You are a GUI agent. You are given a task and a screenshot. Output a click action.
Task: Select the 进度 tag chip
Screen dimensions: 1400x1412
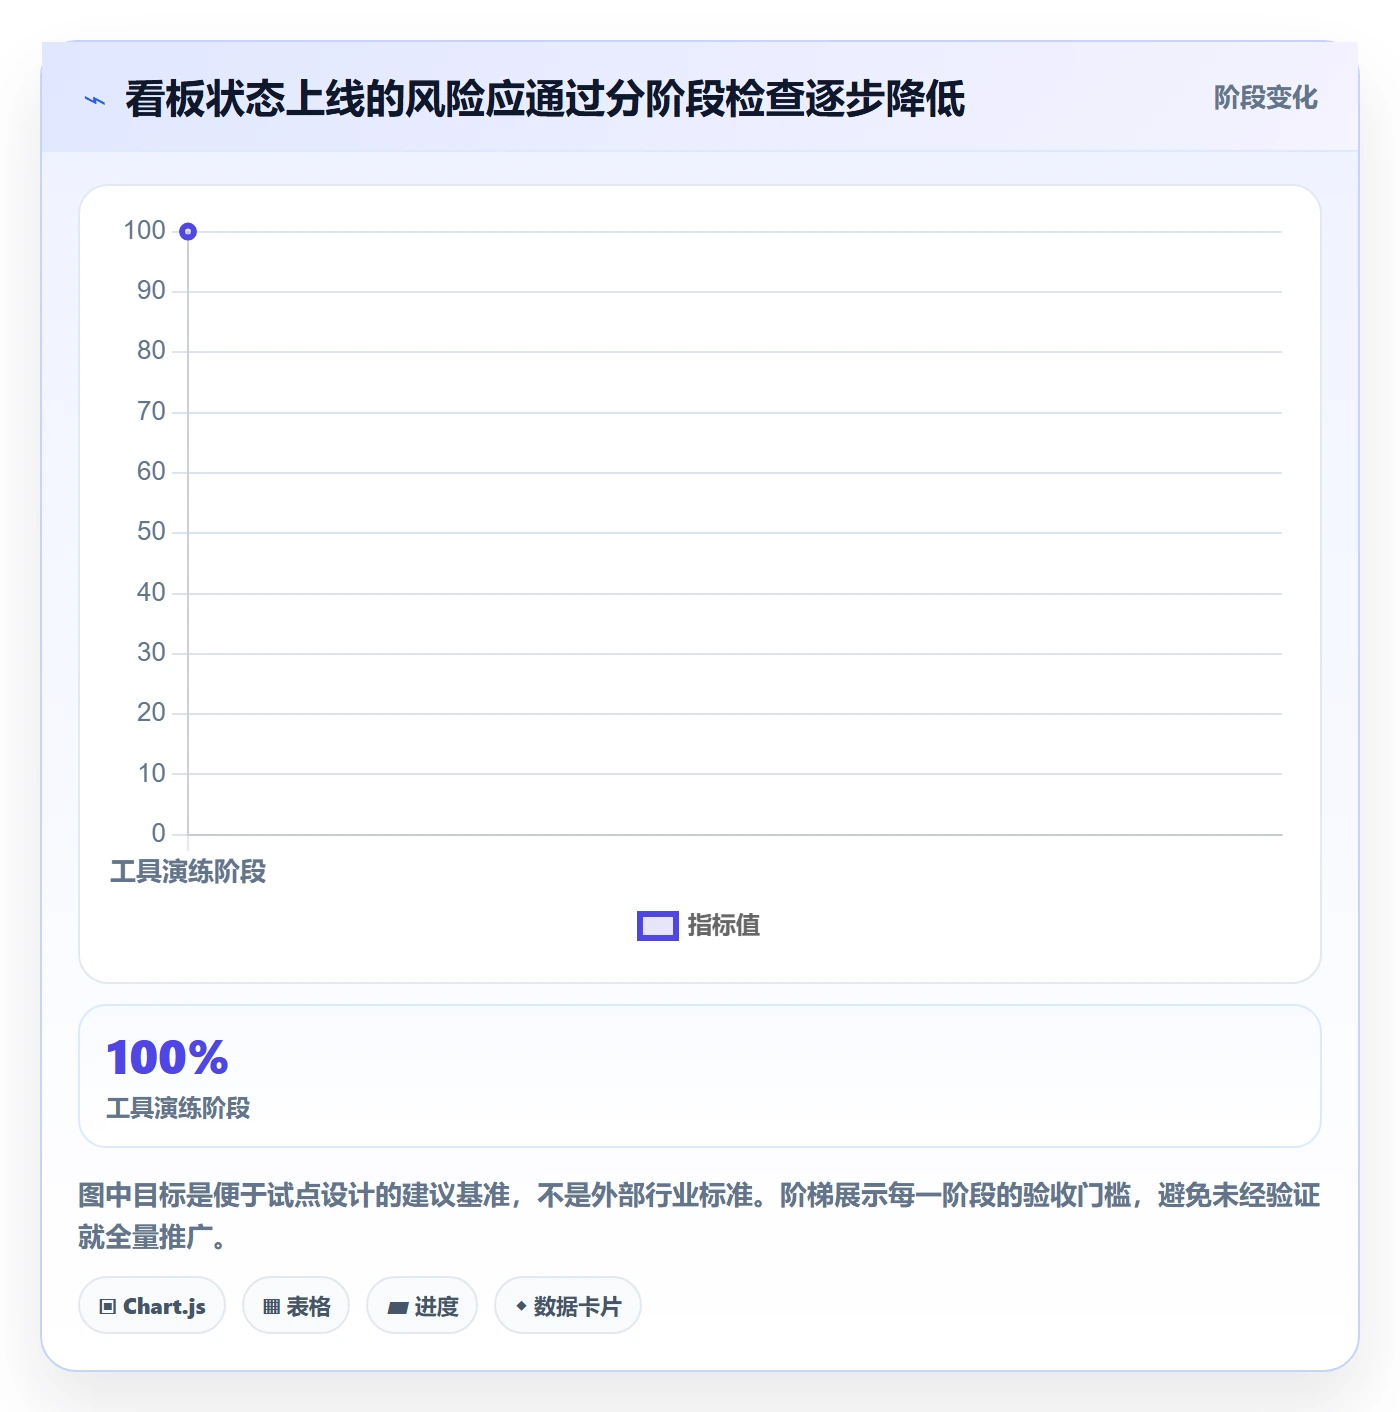[422, 1305]
